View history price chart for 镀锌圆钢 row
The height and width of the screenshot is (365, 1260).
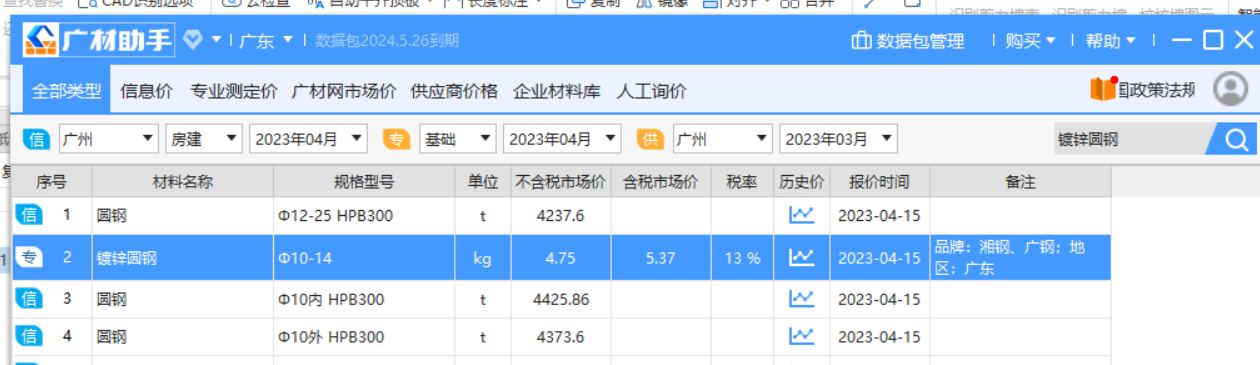801,258
